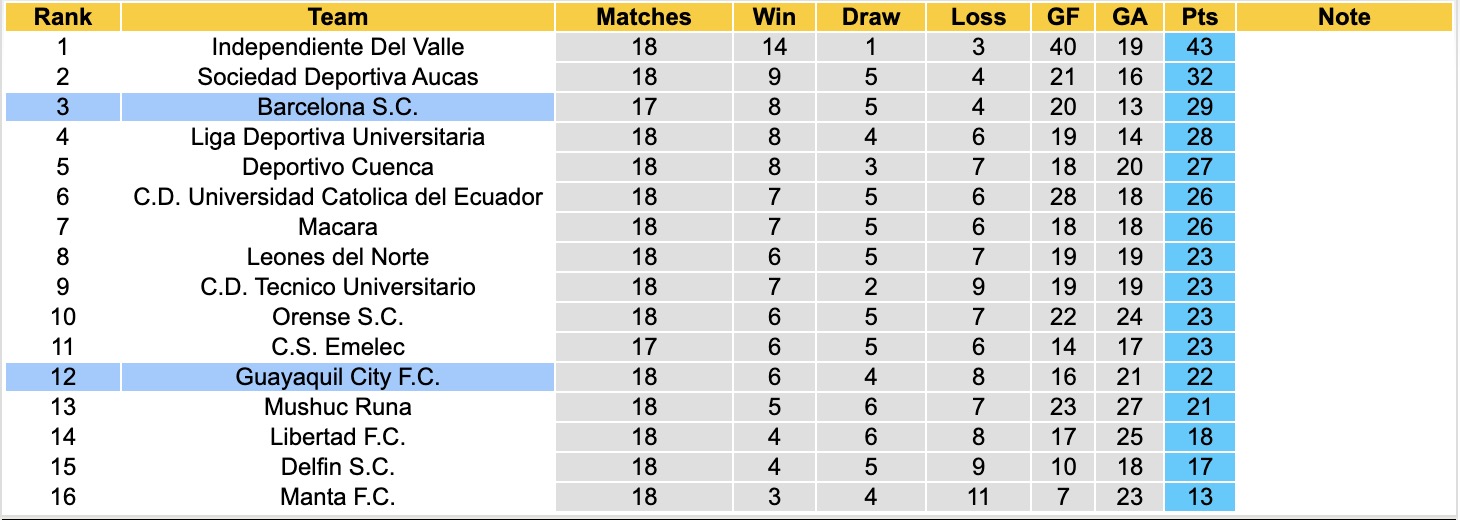This screenshot has height=520, width=1460.
Task: Click the Draw column header
Action: tap(870, 17)
